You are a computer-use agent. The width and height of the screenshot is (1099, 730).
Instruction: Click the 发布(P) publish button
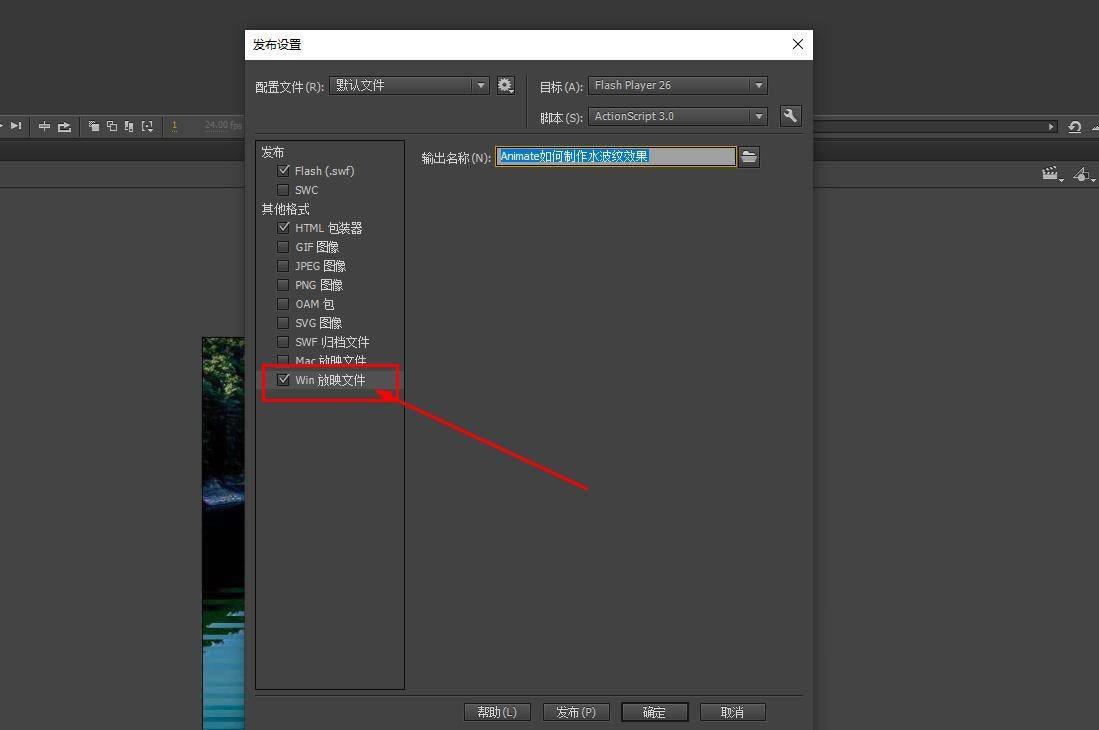[576, 712]
